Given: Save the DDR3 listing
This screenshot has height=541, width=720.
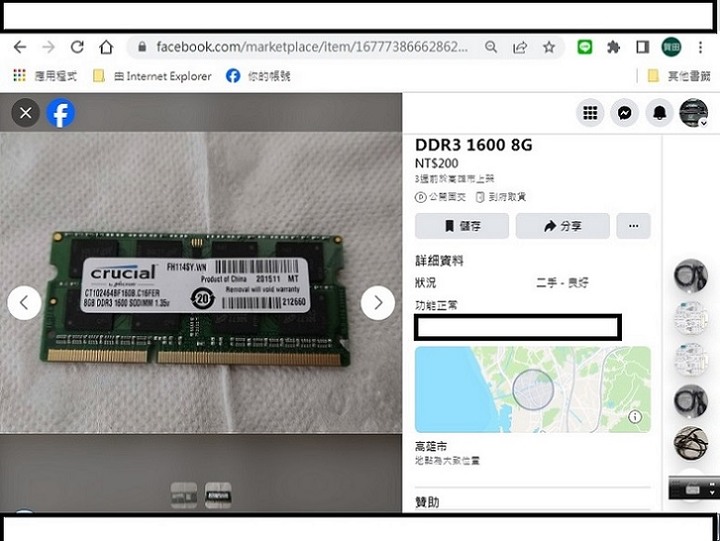Looking at the screenshot, I should pos(461,226).
